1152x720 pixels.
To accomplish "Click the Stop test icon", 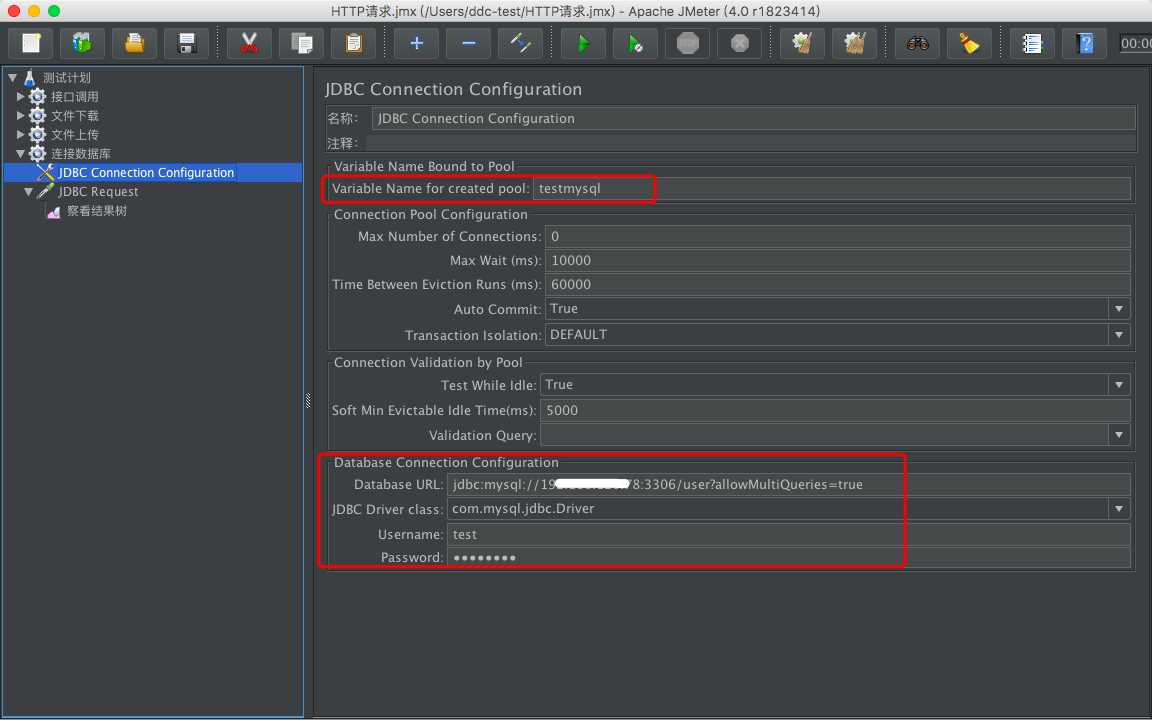I will click(x=688, y=43).
